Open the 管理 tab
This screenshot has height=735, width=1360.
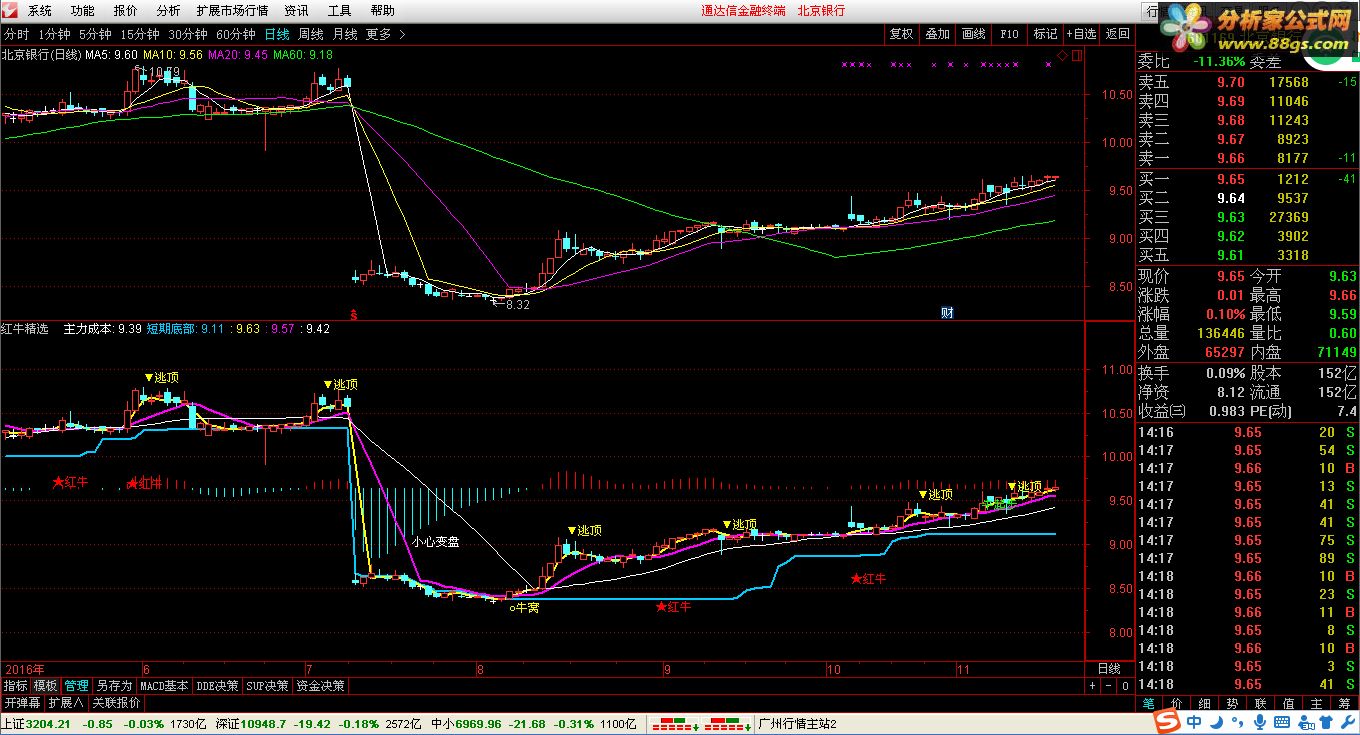click(76, 686)
